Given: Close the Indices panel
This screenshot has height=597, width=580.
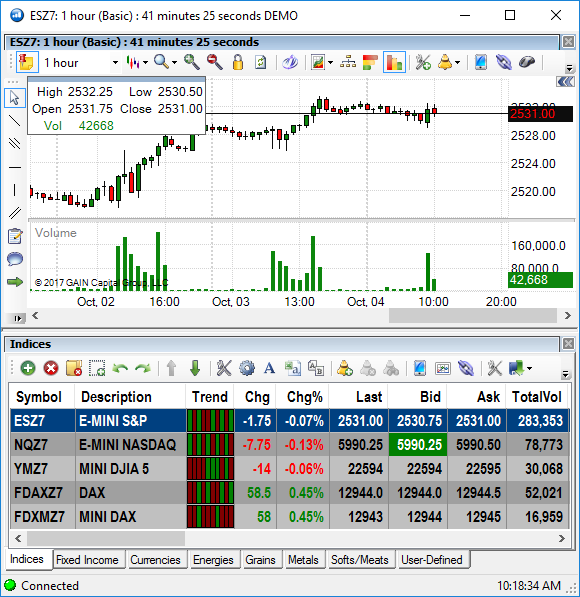Looking at the screenshot, I should pyautogui.click(x=568, y=344).
